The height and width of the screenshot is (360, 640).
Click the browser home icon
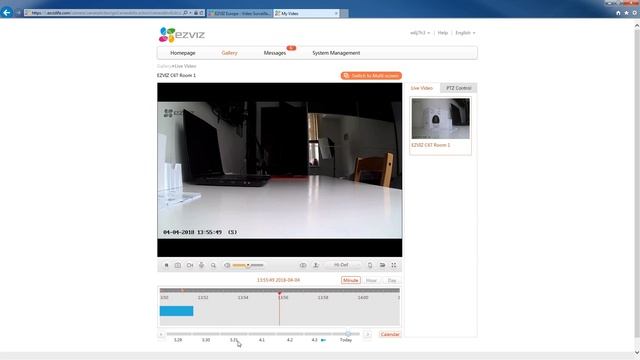click(x=618, y=13)
